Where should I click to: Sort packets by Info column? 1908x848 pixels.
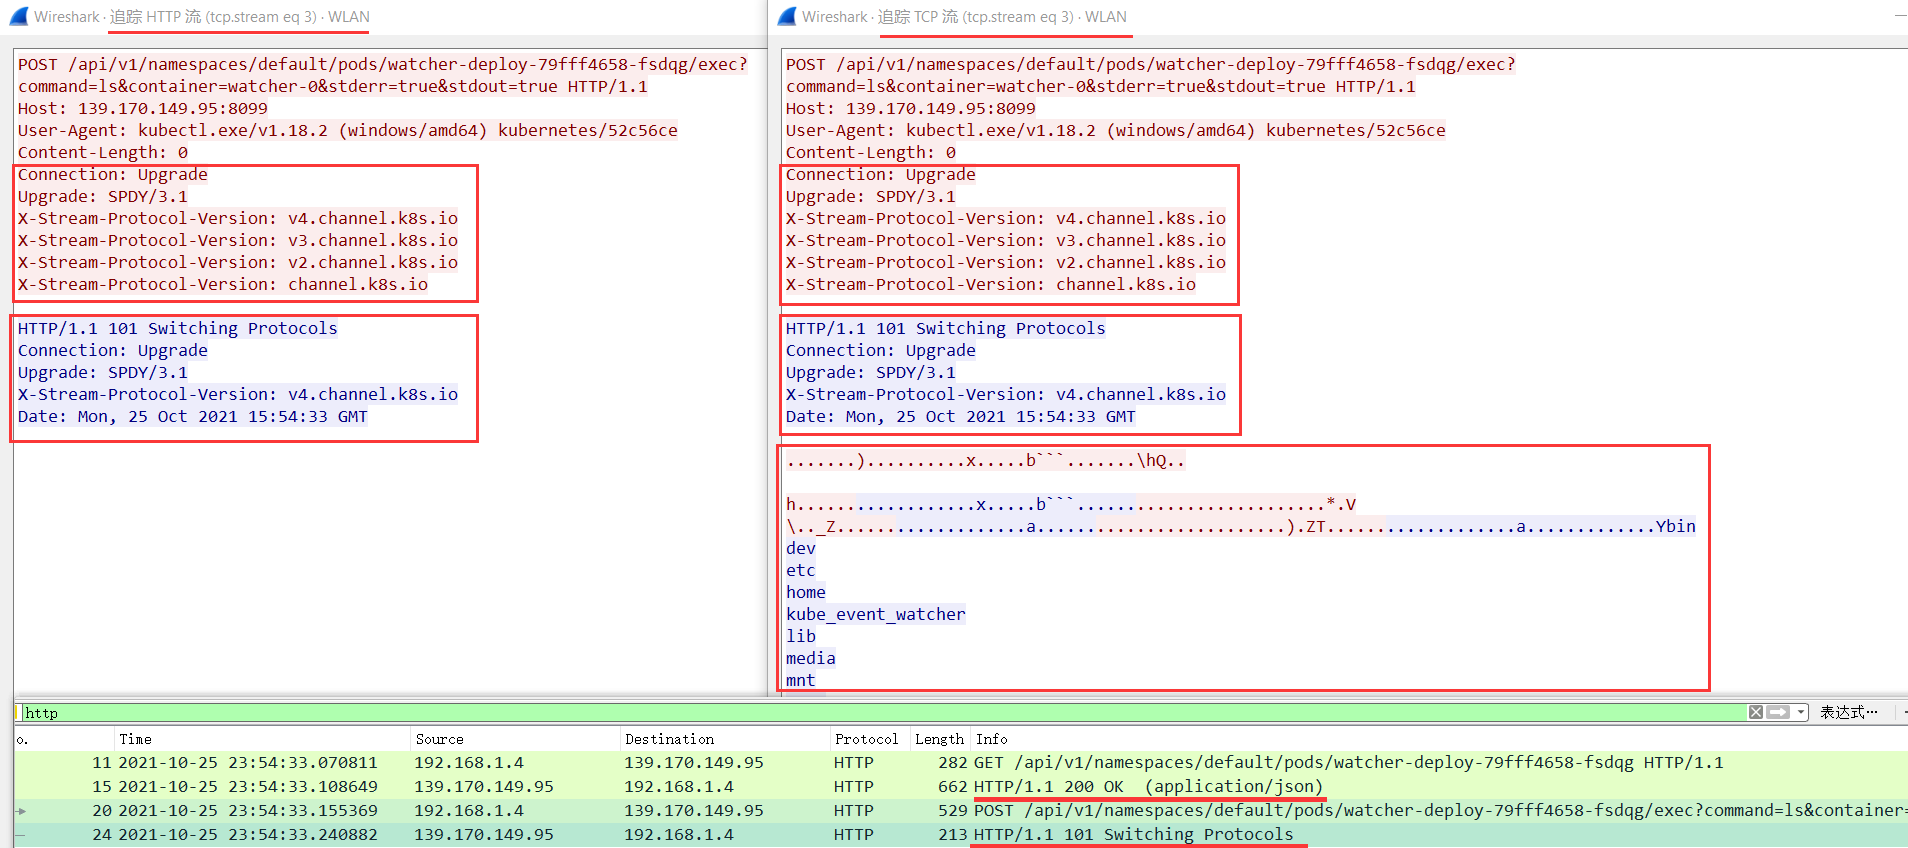(1438, 739)
